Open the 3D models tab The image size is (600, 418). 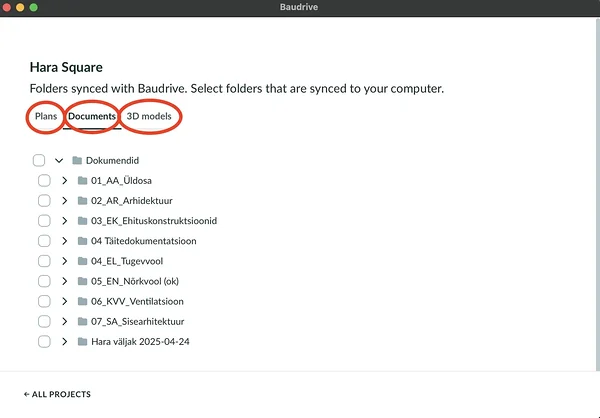pyautogui.click(x=148, y=117)
